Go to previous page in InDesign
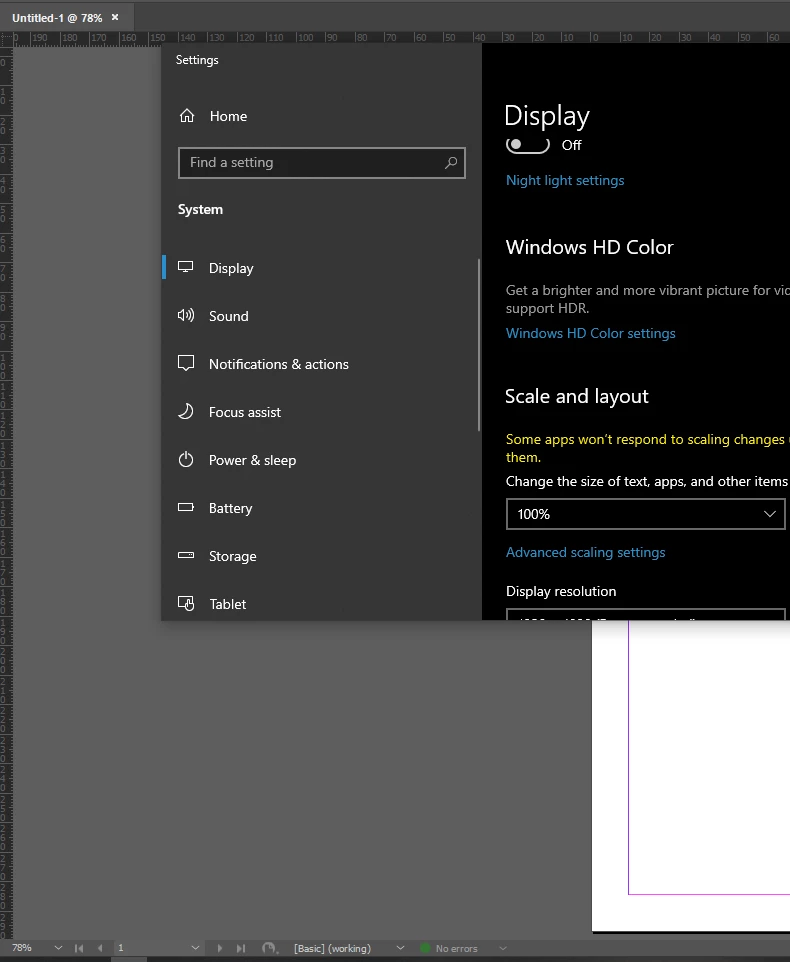The image size is (790, 962). click(x=100, y=948)
